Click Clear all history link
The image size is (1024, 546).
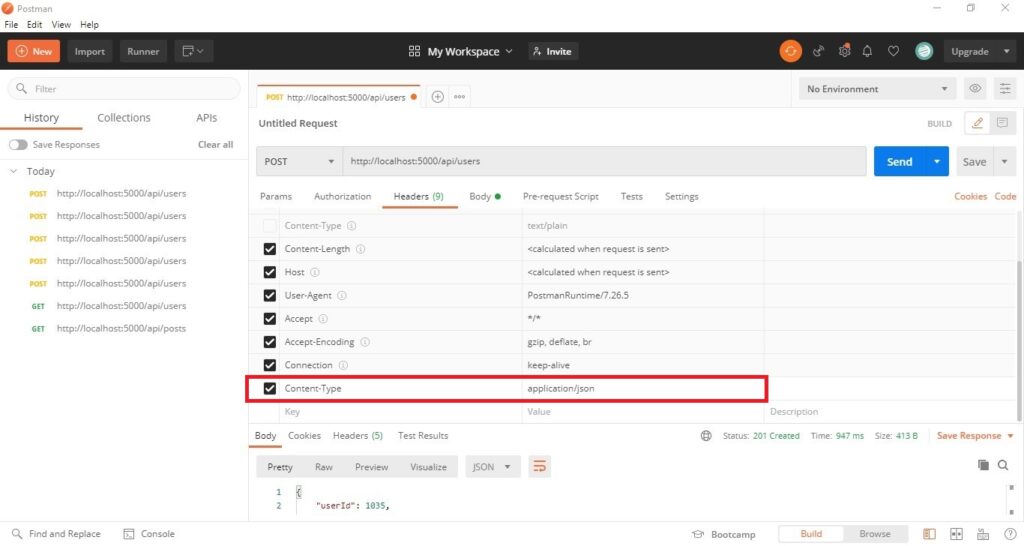tap(216, 144)
